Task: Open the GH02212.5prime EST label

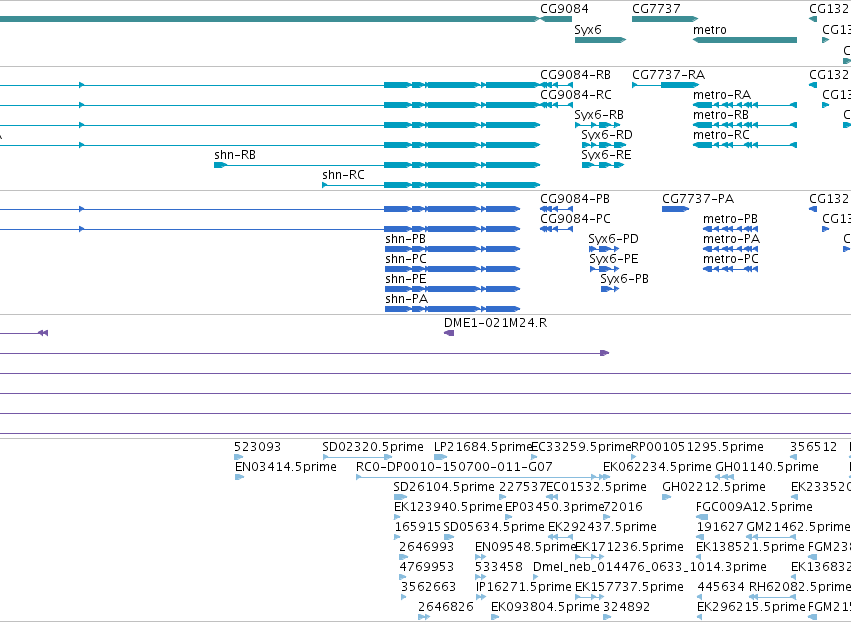Action: 714,487
